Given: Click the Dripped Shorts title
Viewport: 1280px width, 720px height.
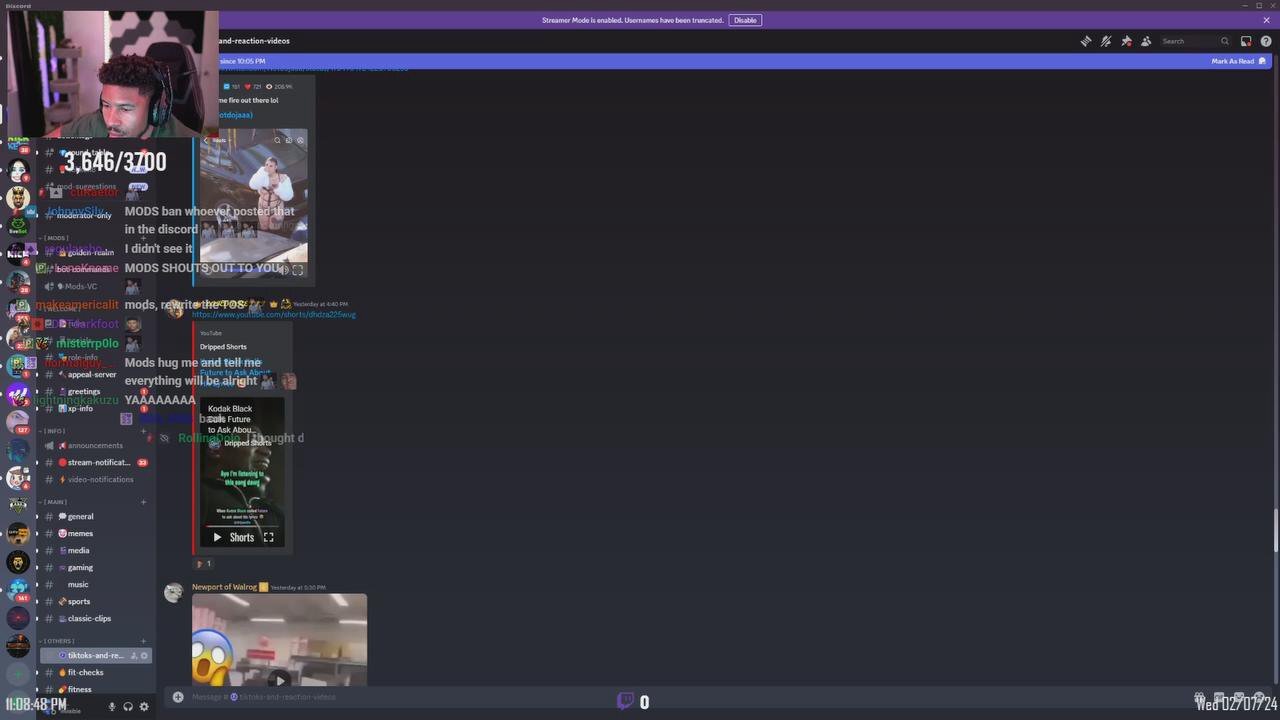Looking at the screenshot, I should pyautogui.click(x=223, y=347).
